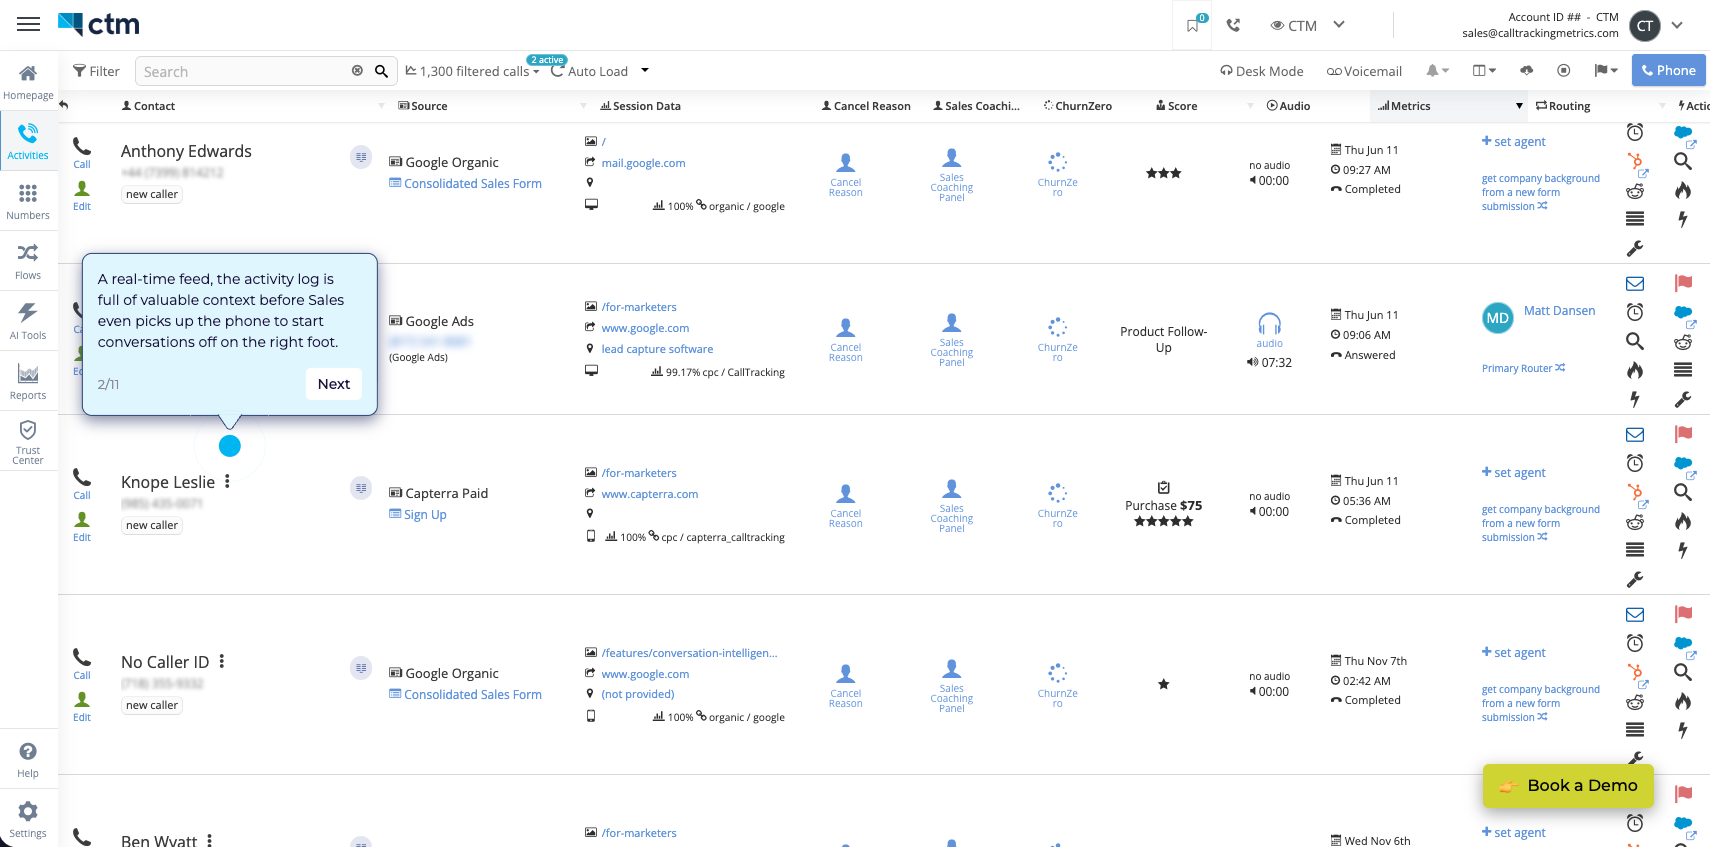The image size is (1710, 847).
Task: Edit the Anthony Edwards contact
Action: click(82, 195)
